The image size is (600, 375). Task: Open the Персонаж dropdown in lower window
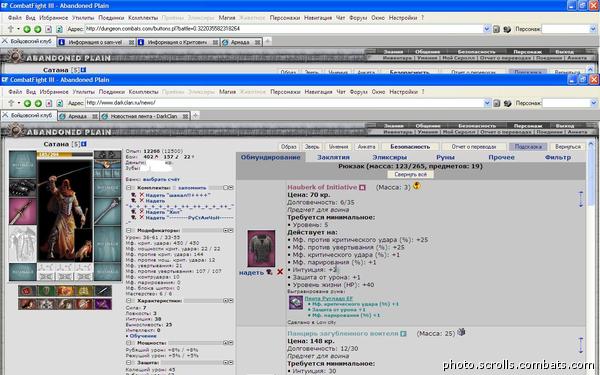(569, 103)
